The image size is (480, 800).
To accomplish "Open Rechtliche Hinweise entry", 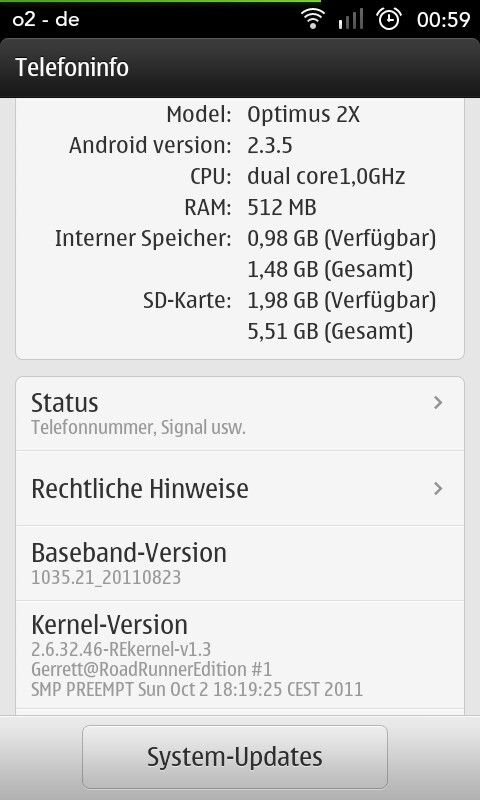I will [x=240, y=488].
